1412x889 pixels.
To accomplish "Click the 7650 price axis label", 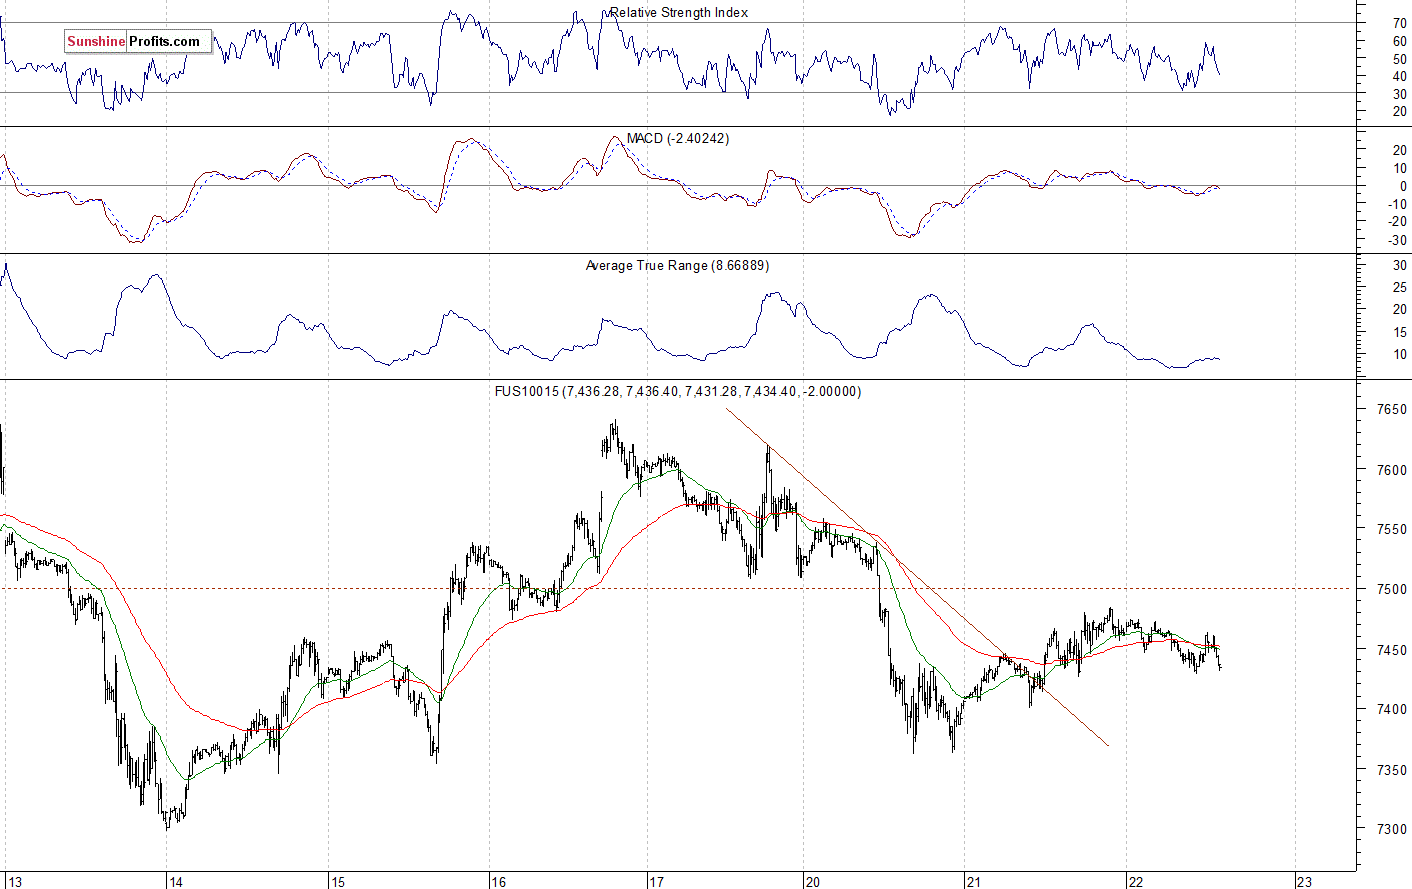I will tap(1391, 409).
